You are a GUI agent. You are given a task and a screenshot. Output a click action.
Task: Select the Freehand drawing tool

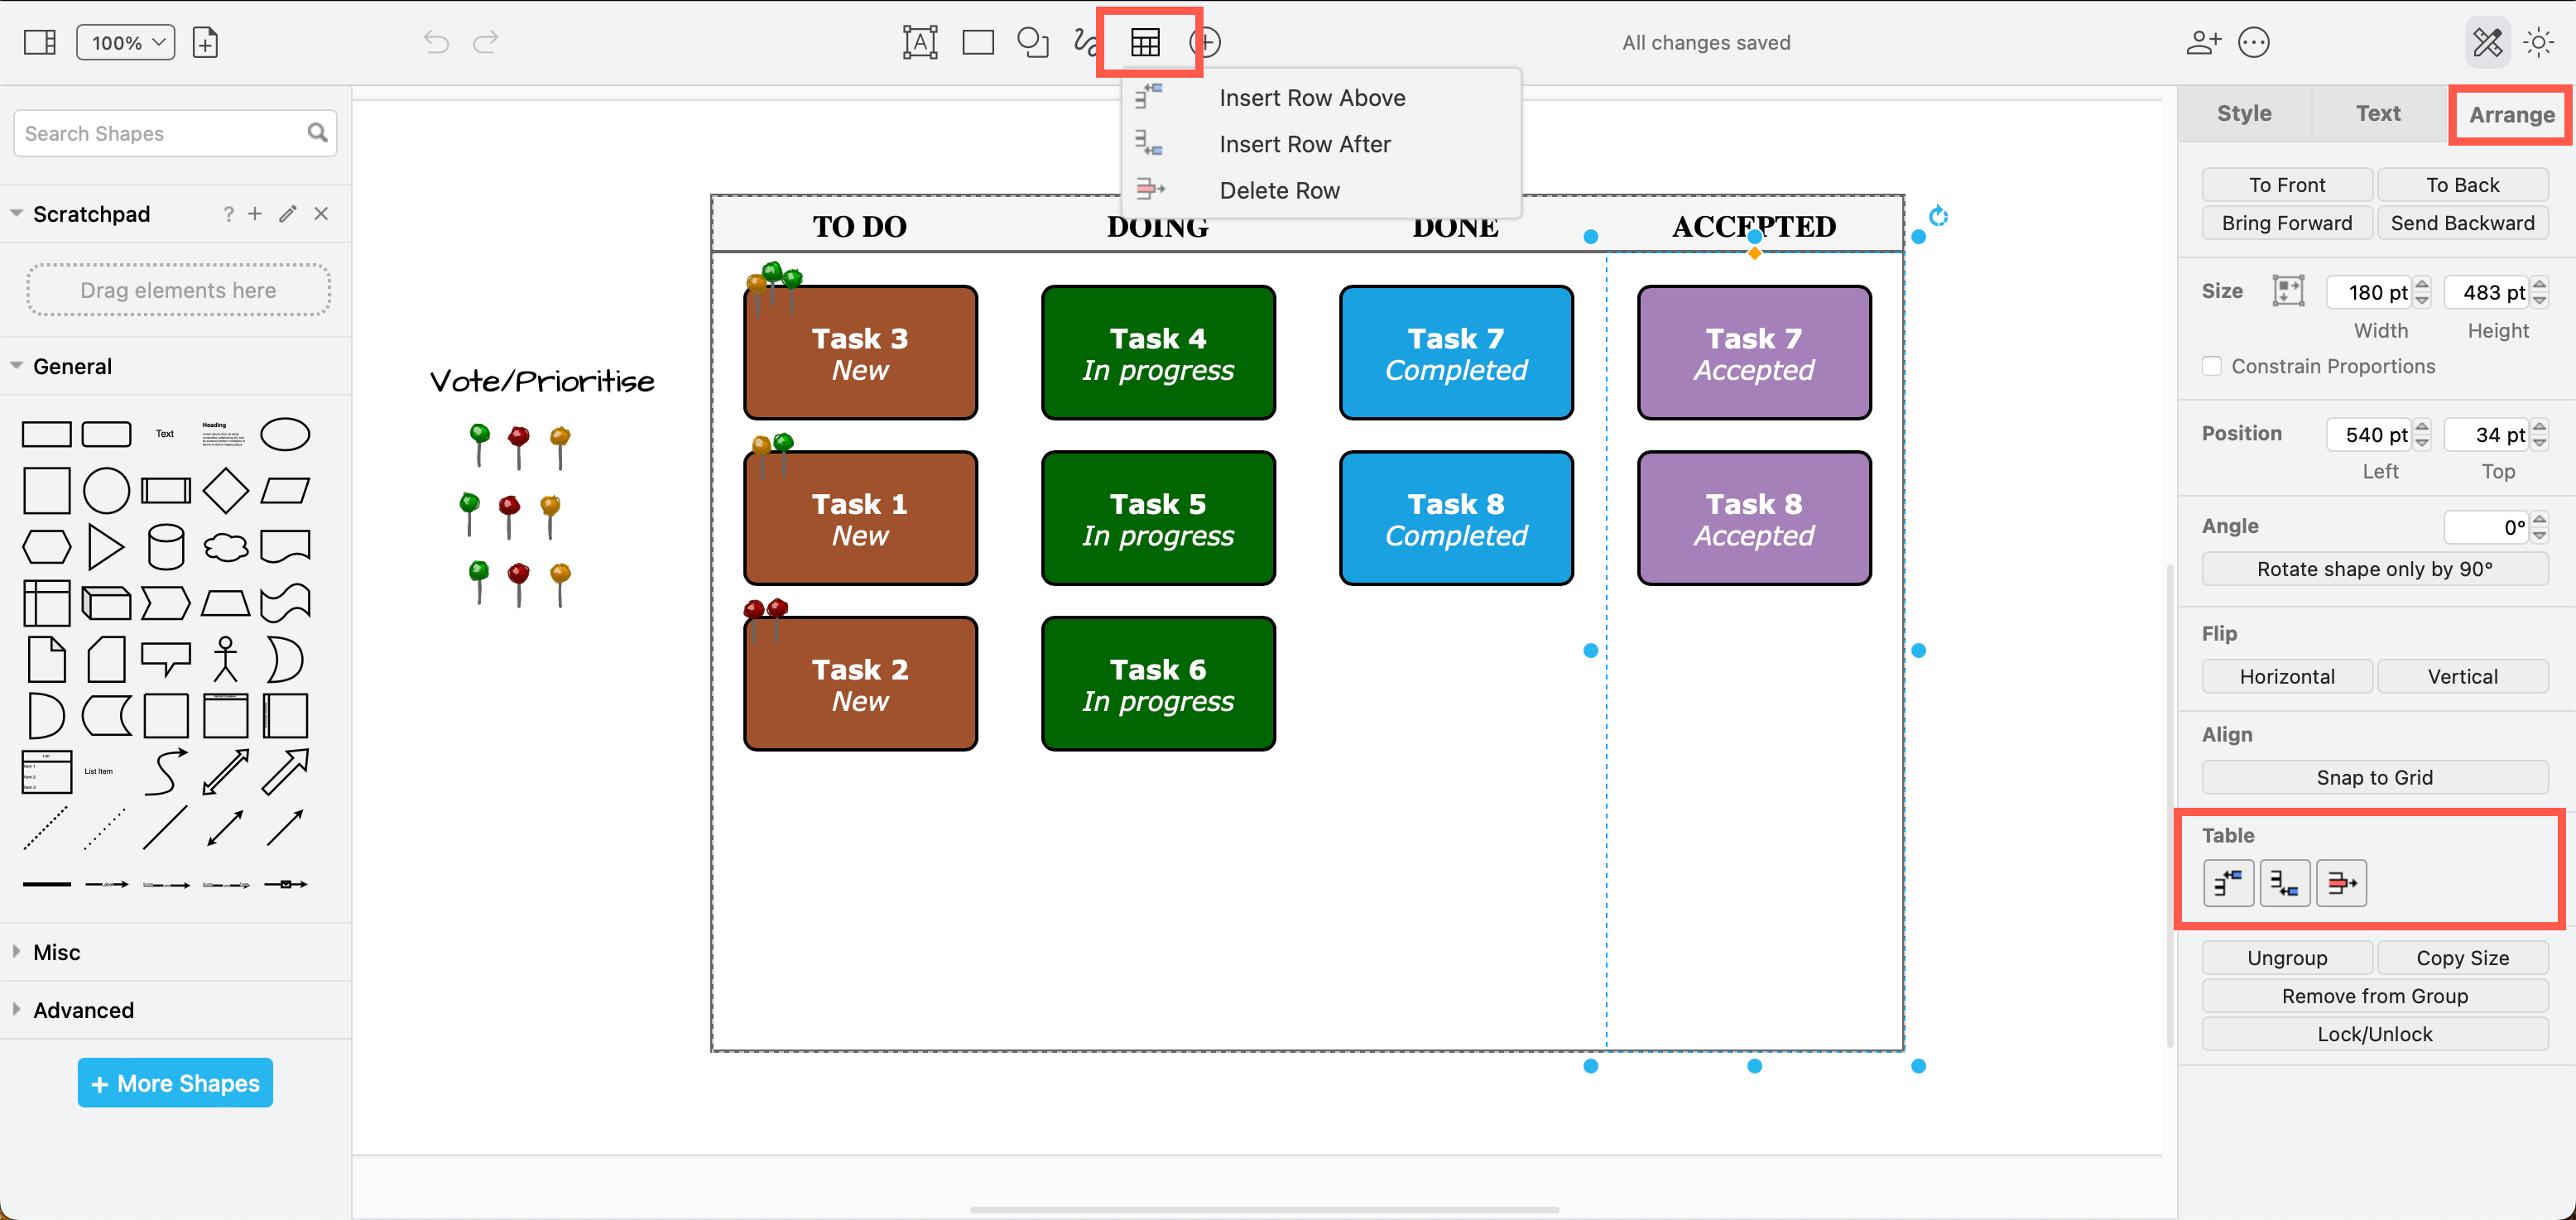[x=1088, y=42]
